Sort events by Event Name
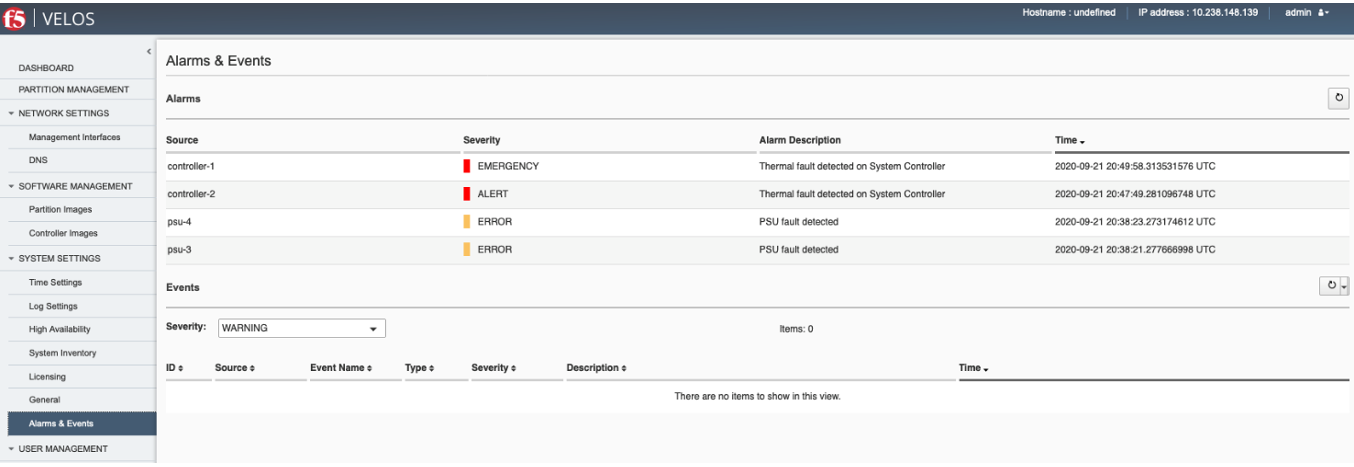Screen dimensions: 1354x467 pos(341,368)
